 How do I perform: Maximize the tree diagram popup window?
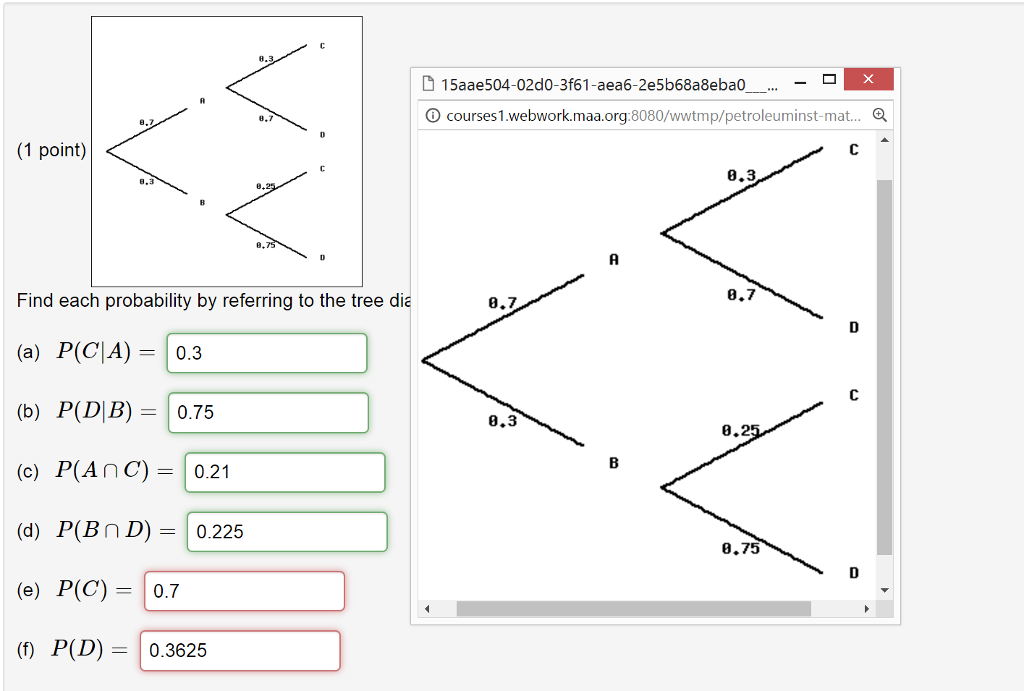(828, 79)
